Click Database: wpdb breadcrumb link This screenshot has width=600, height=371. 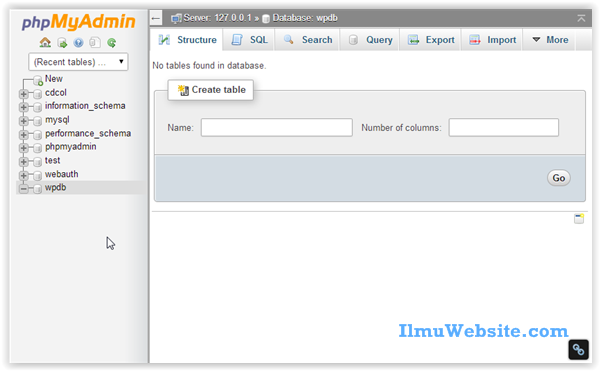coord(305,18)
